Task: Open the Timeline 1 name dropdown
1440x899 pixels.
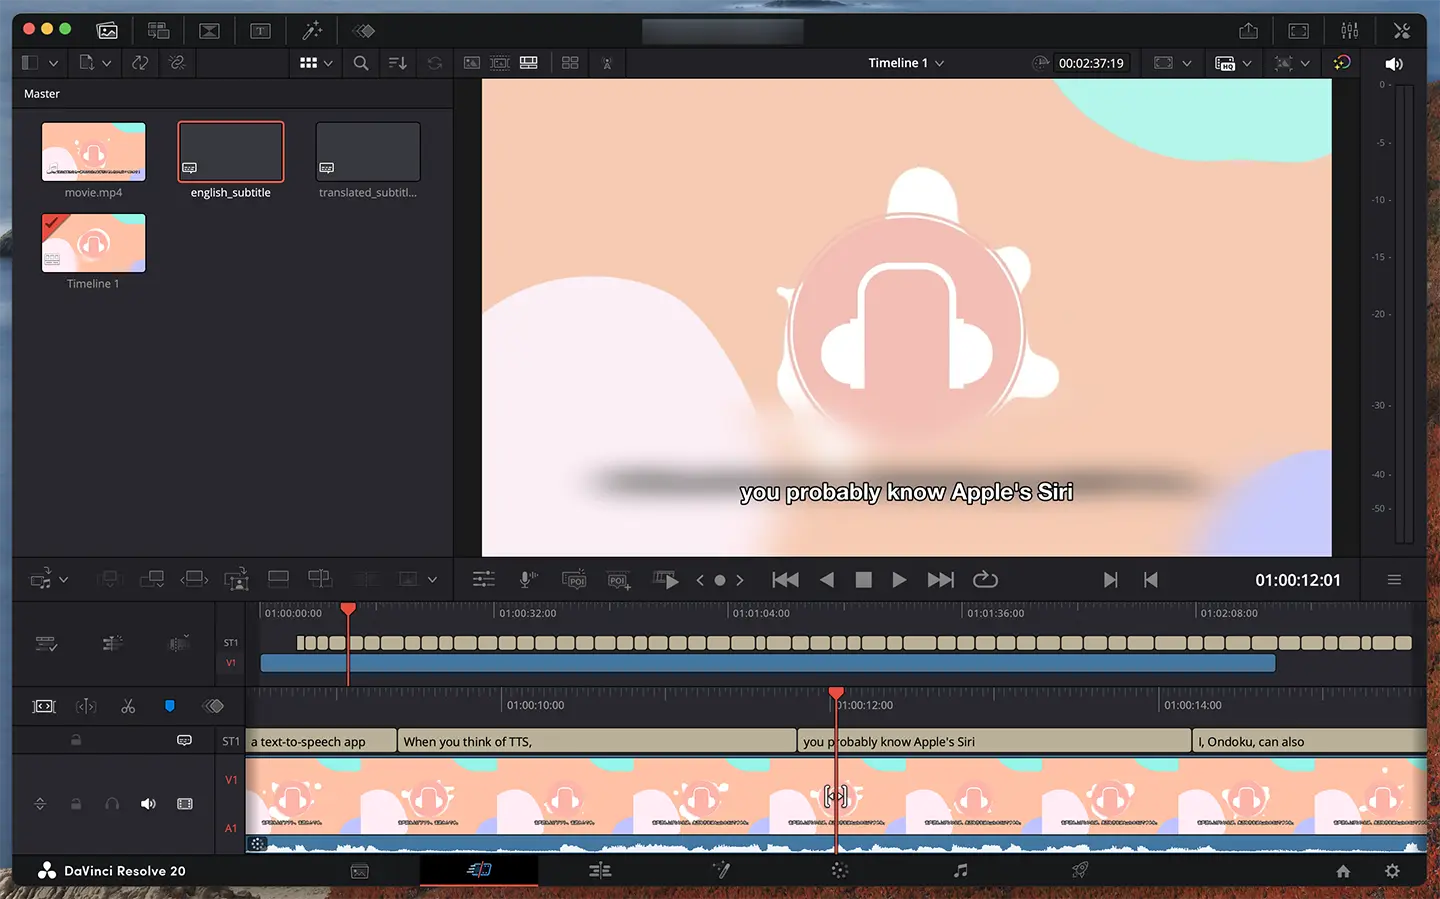Action: [x=939, y=63]
